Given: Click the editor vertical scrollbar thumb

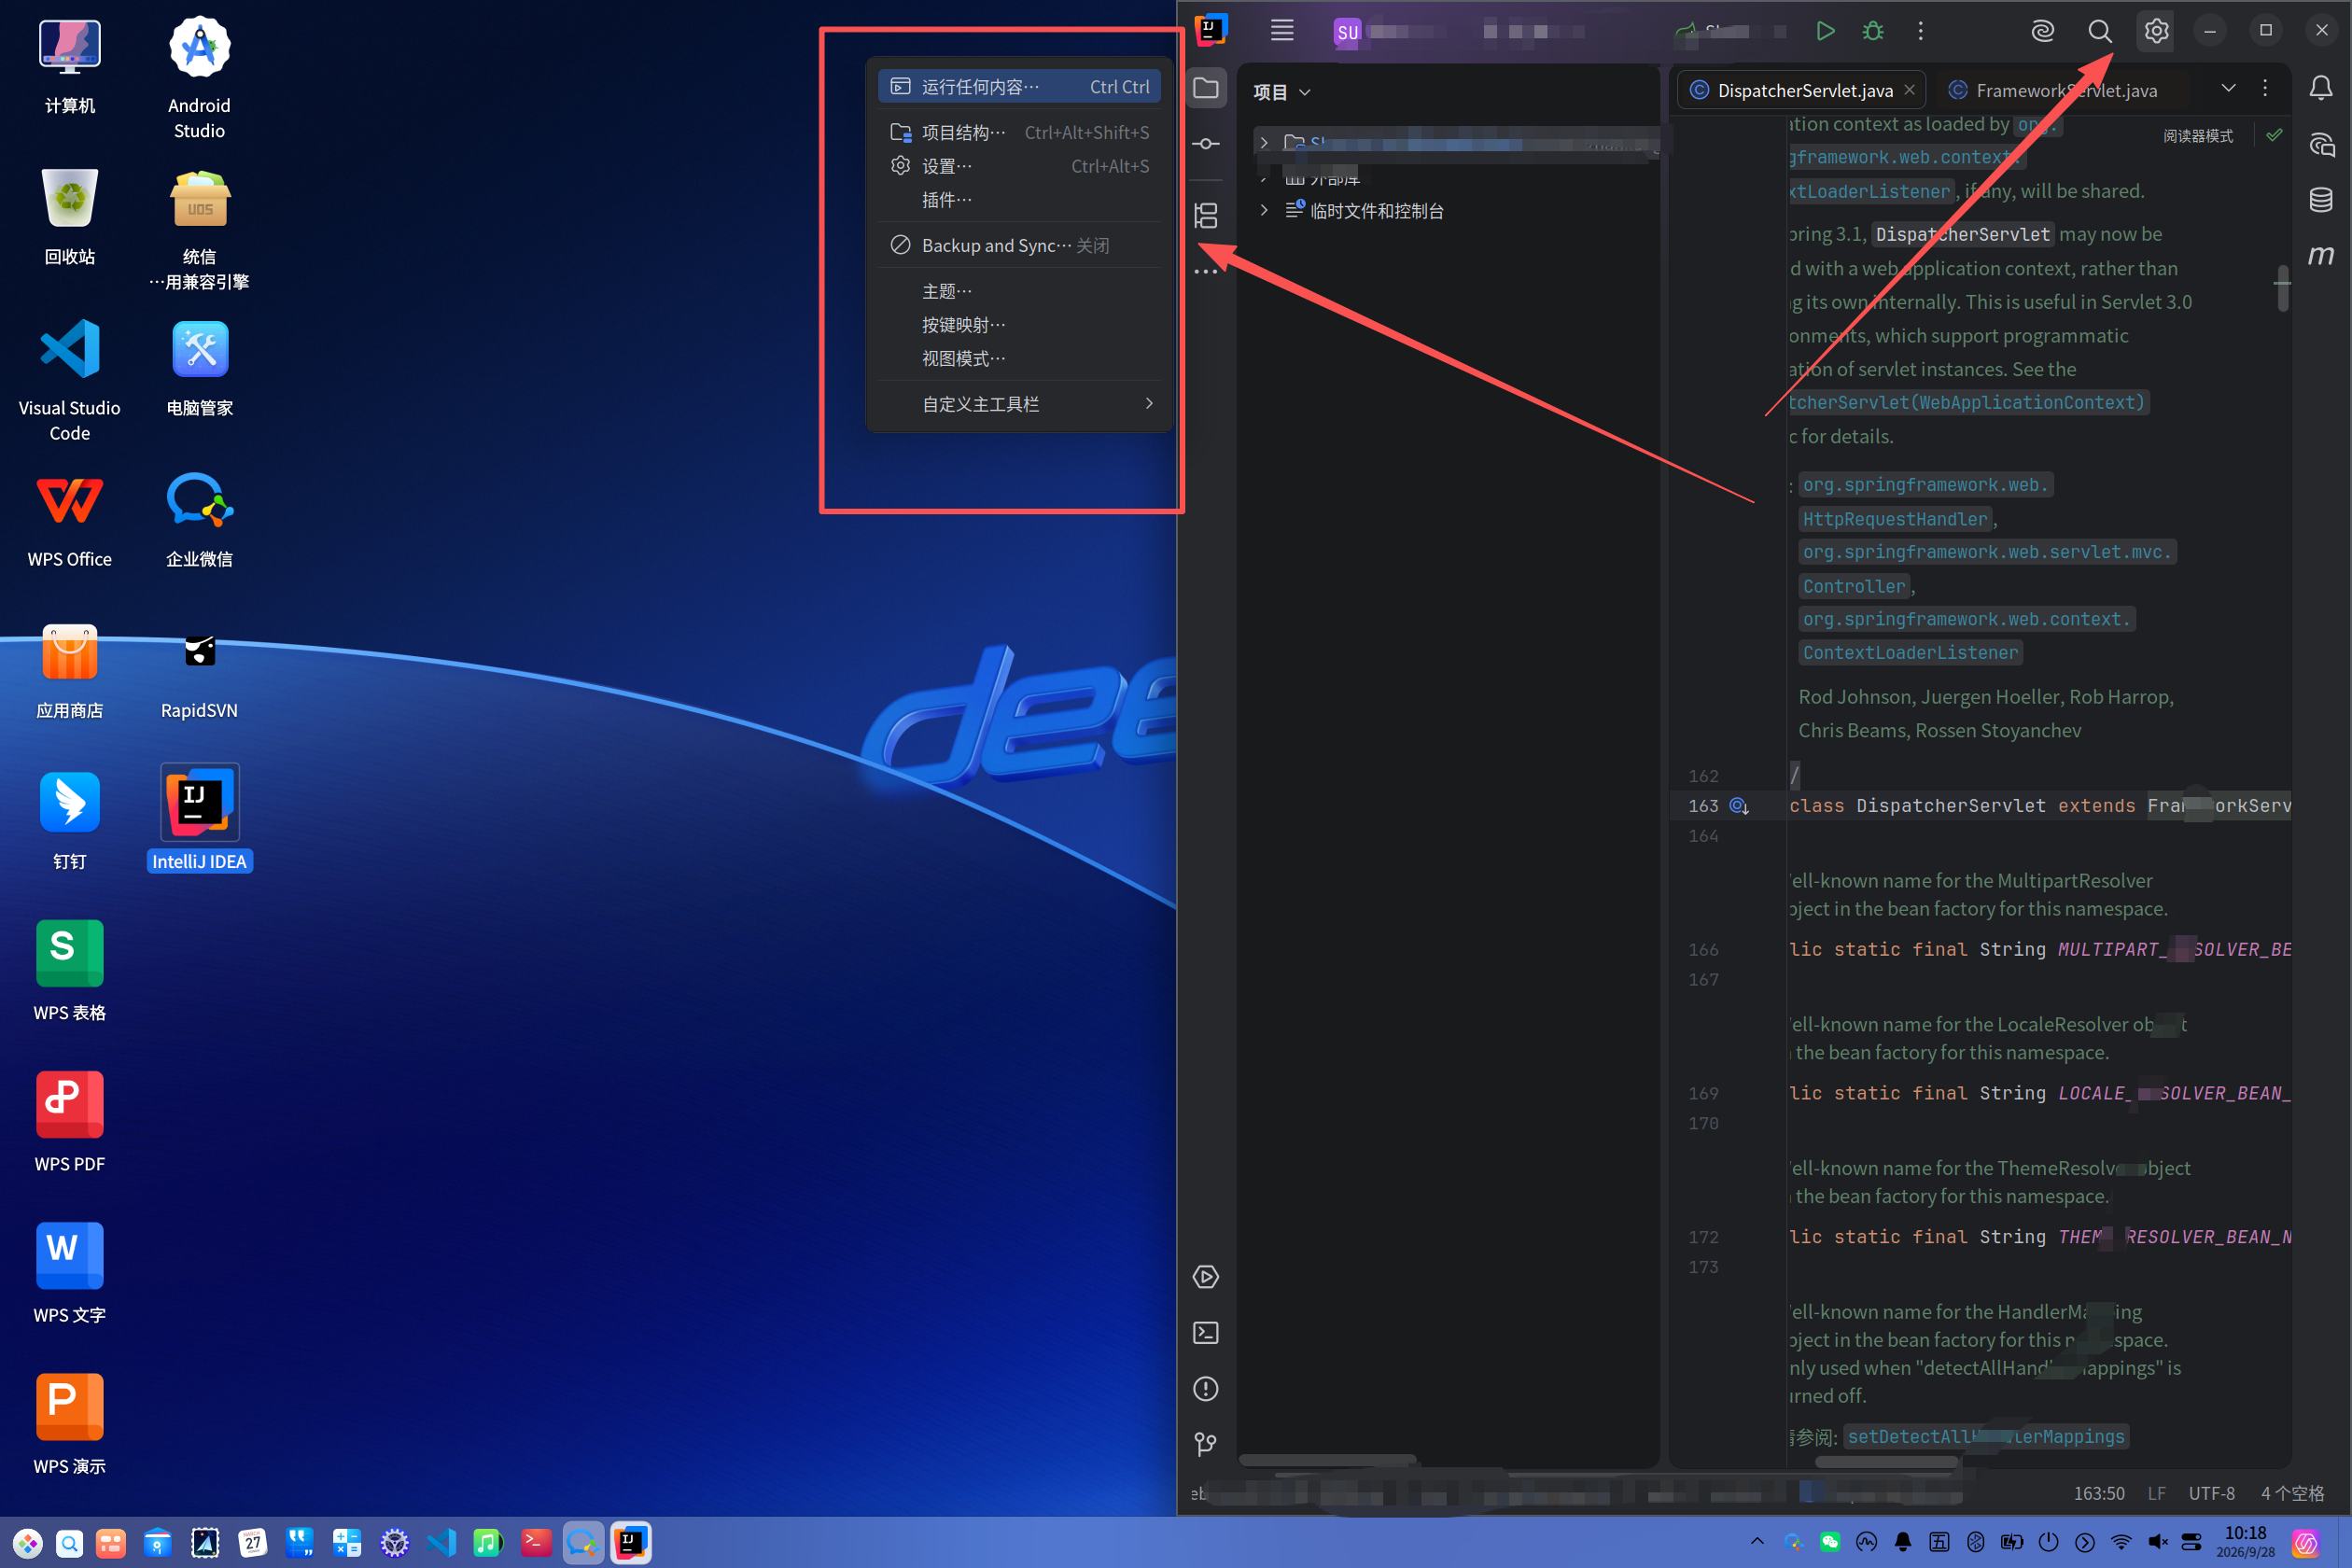Looking at the screenshot, I should [x=2283, y=288].
